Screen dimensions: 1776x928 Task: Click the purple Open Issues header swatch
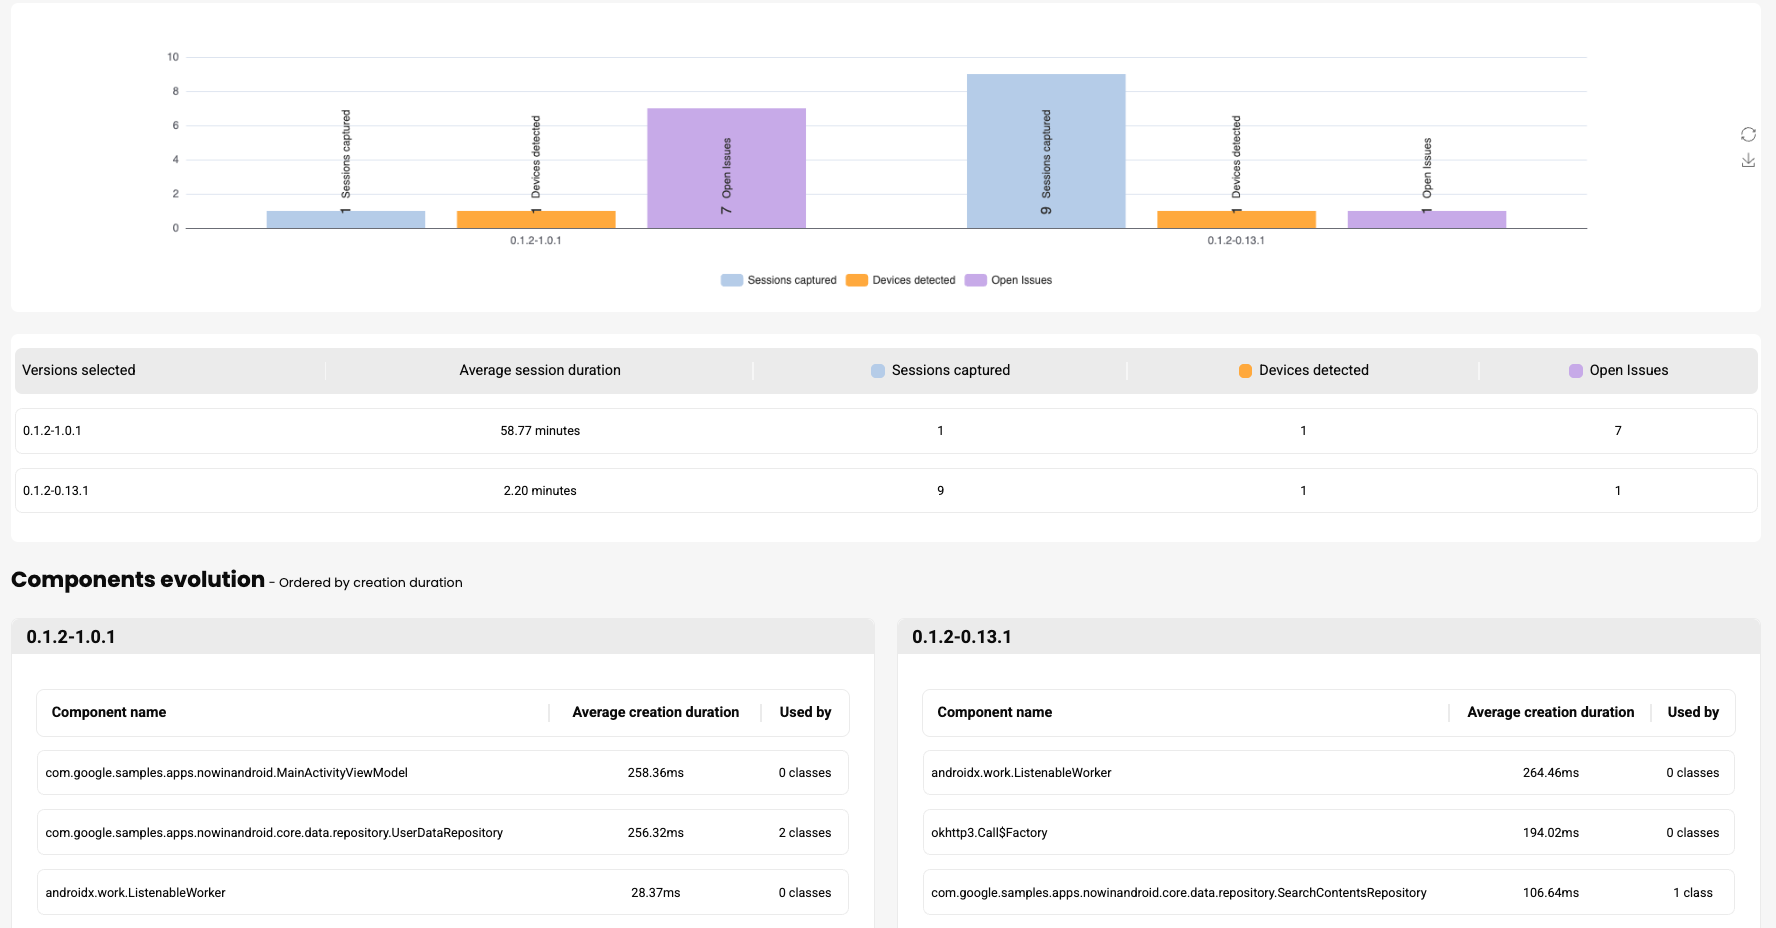(x=1576, y=371)
